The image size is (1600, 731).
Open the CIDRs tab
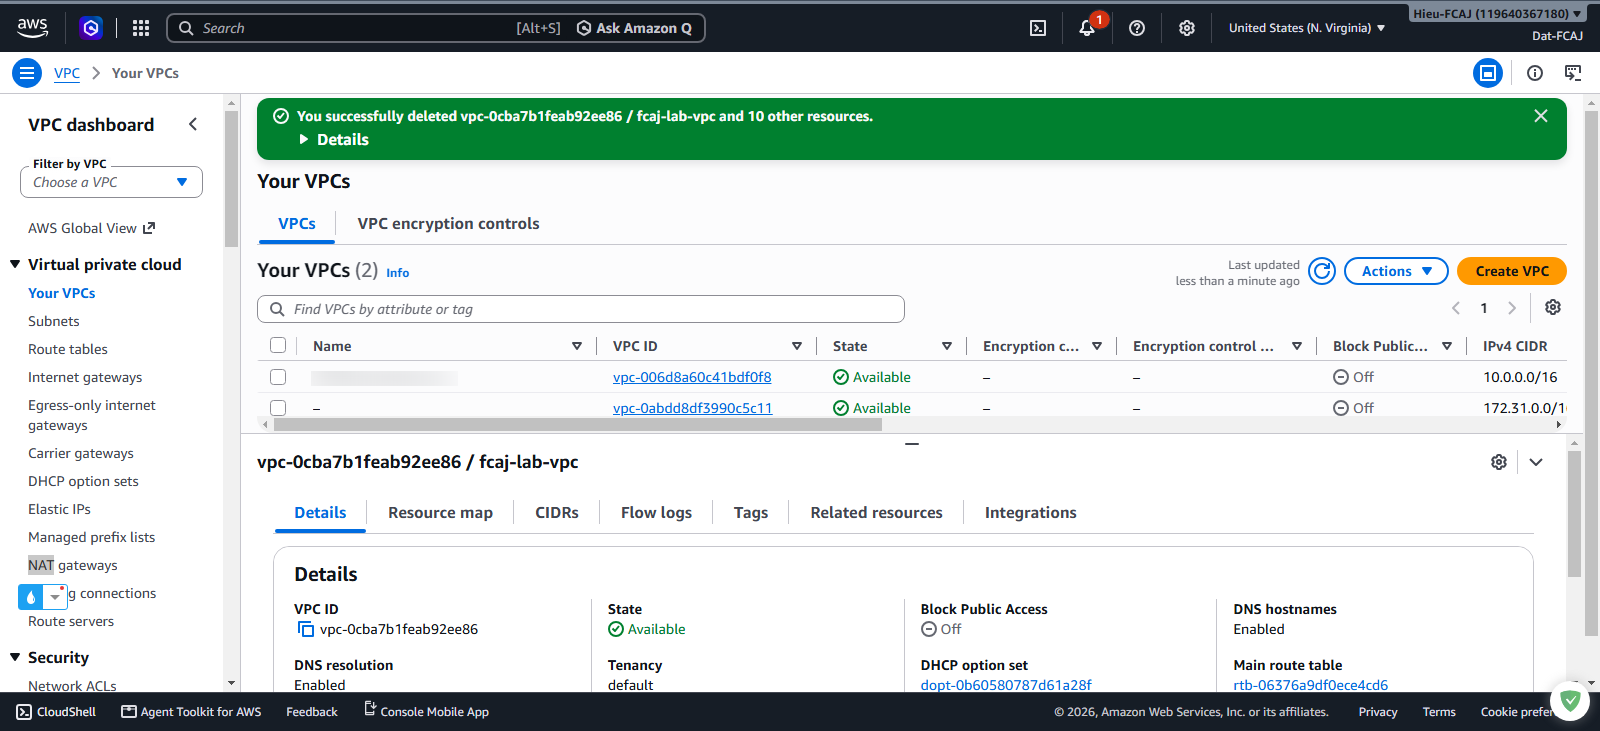pyautogui.click(x=557, y=513)
